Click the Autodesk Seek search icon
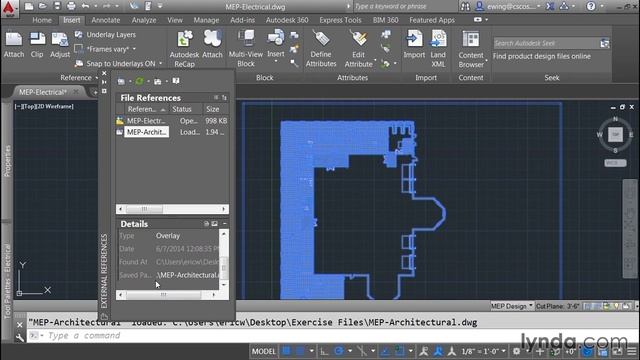Image resolution: width=640 pixels, height=360 pixels. [x=604, y=43]
